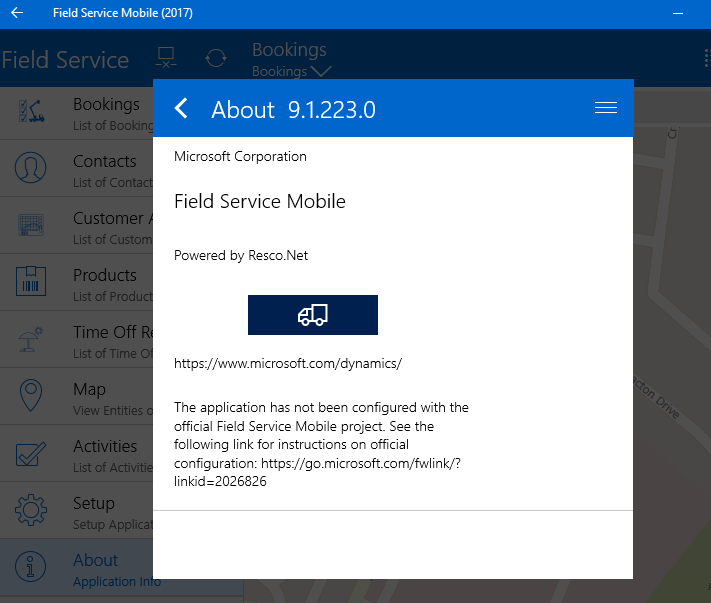Click the offline monitor icon in header
Image resolution: width=711 pixels, height=603 pixels.
click(x=166, y=58)
